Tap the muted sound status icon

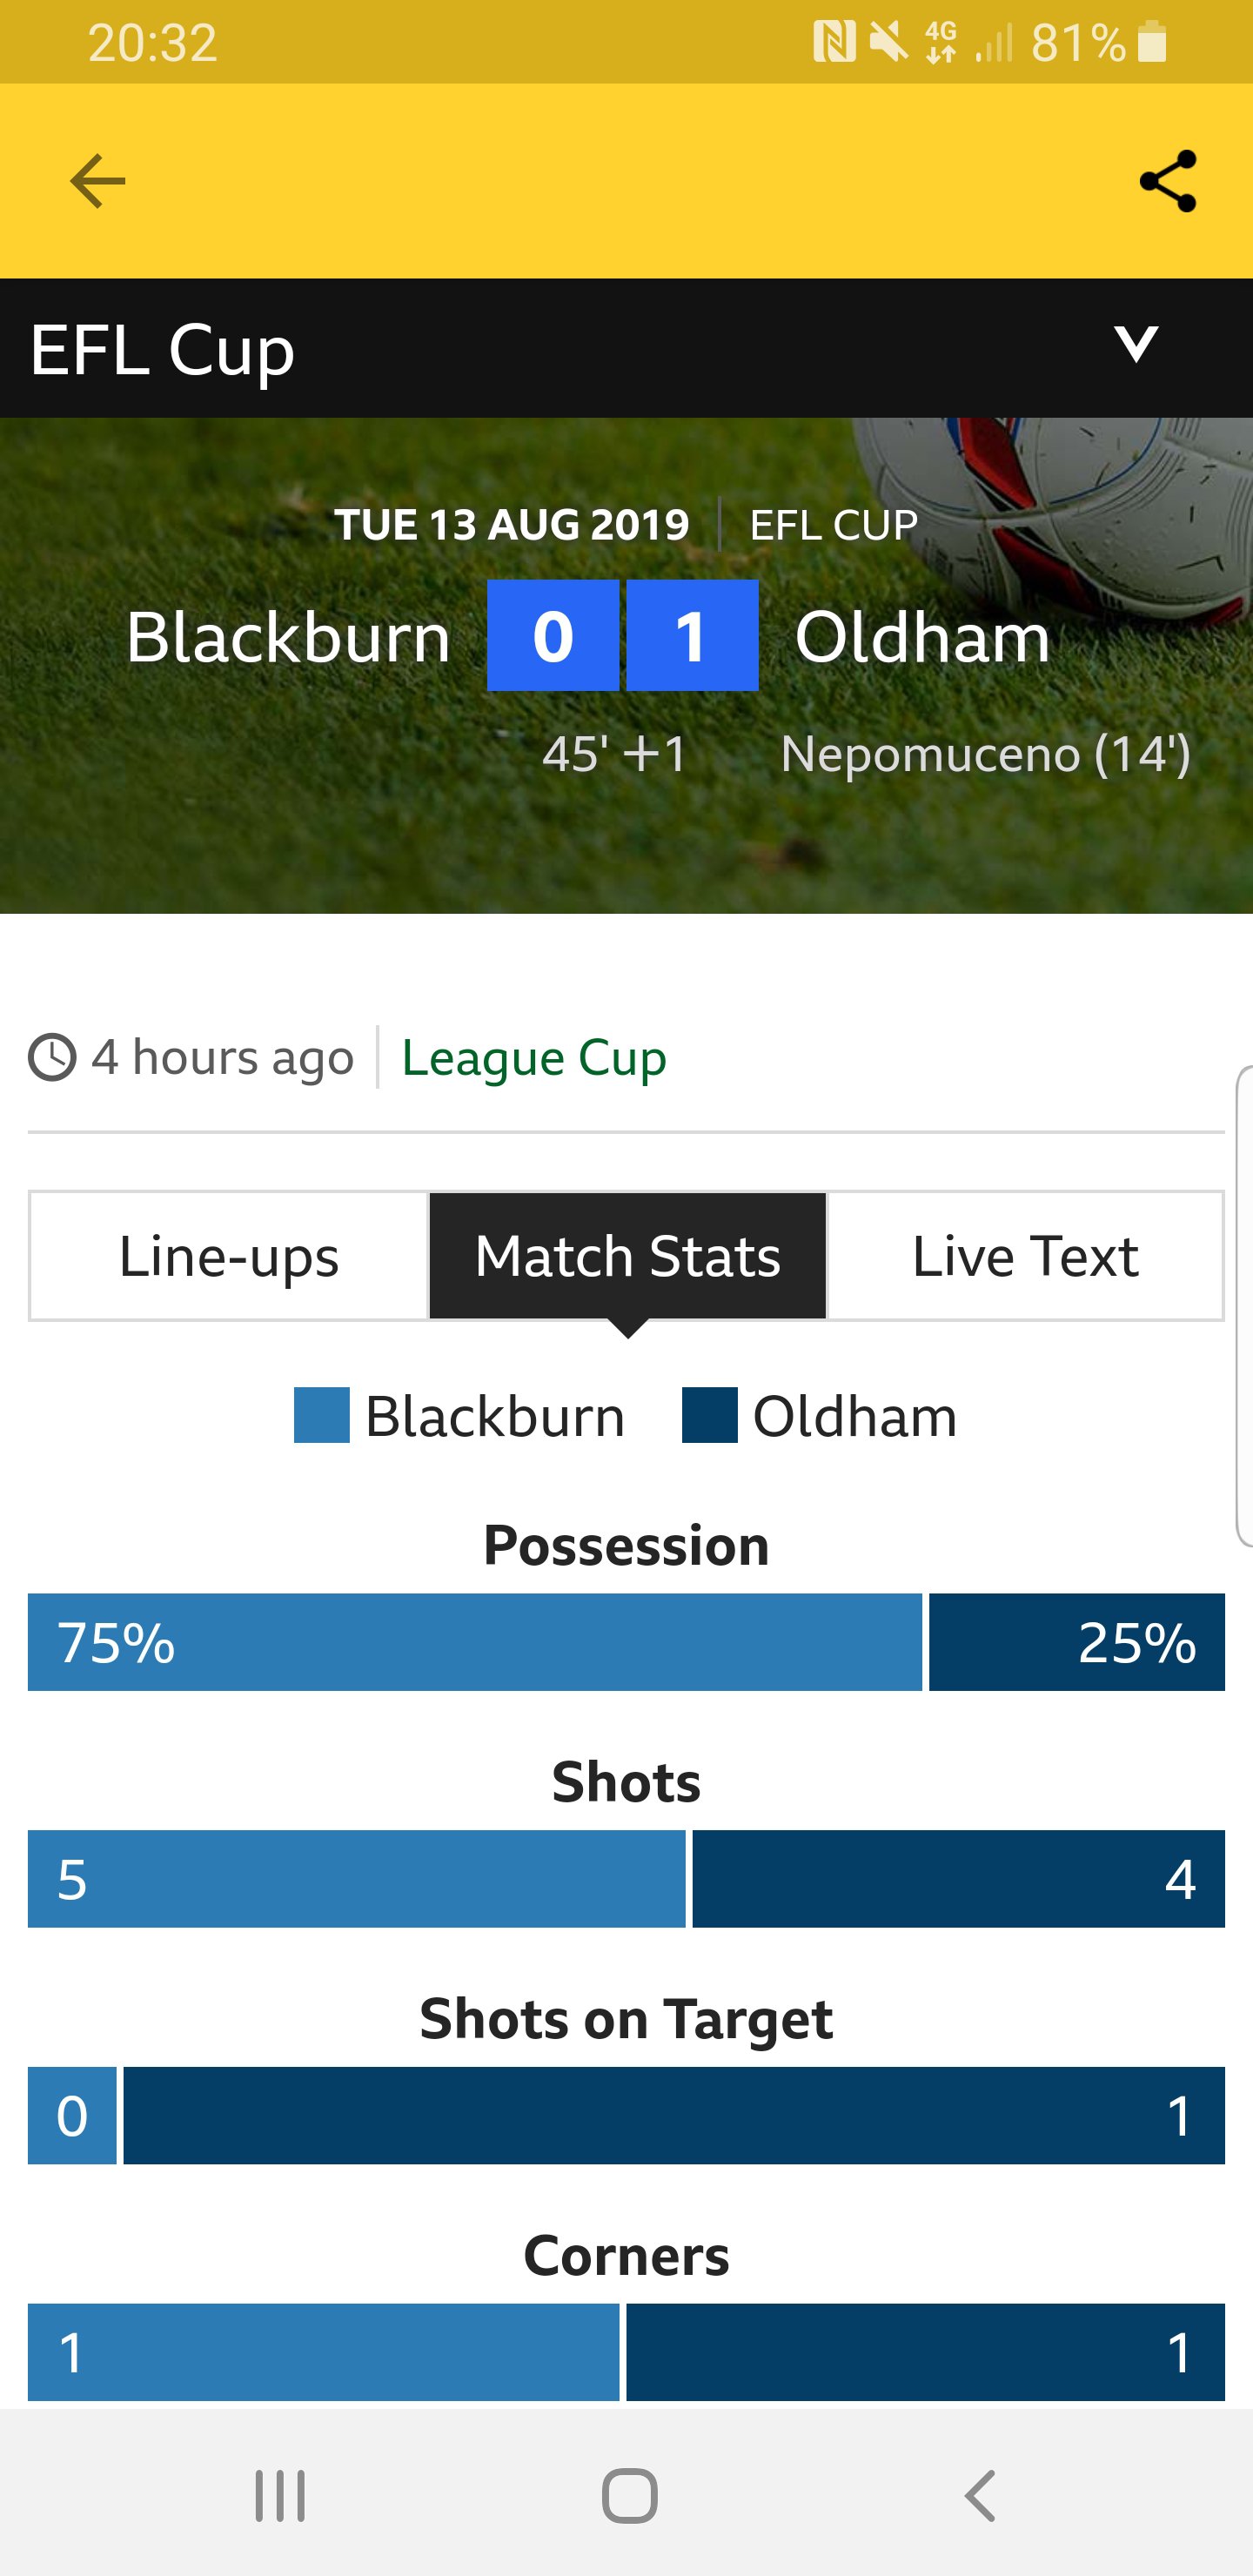[887, 42]
